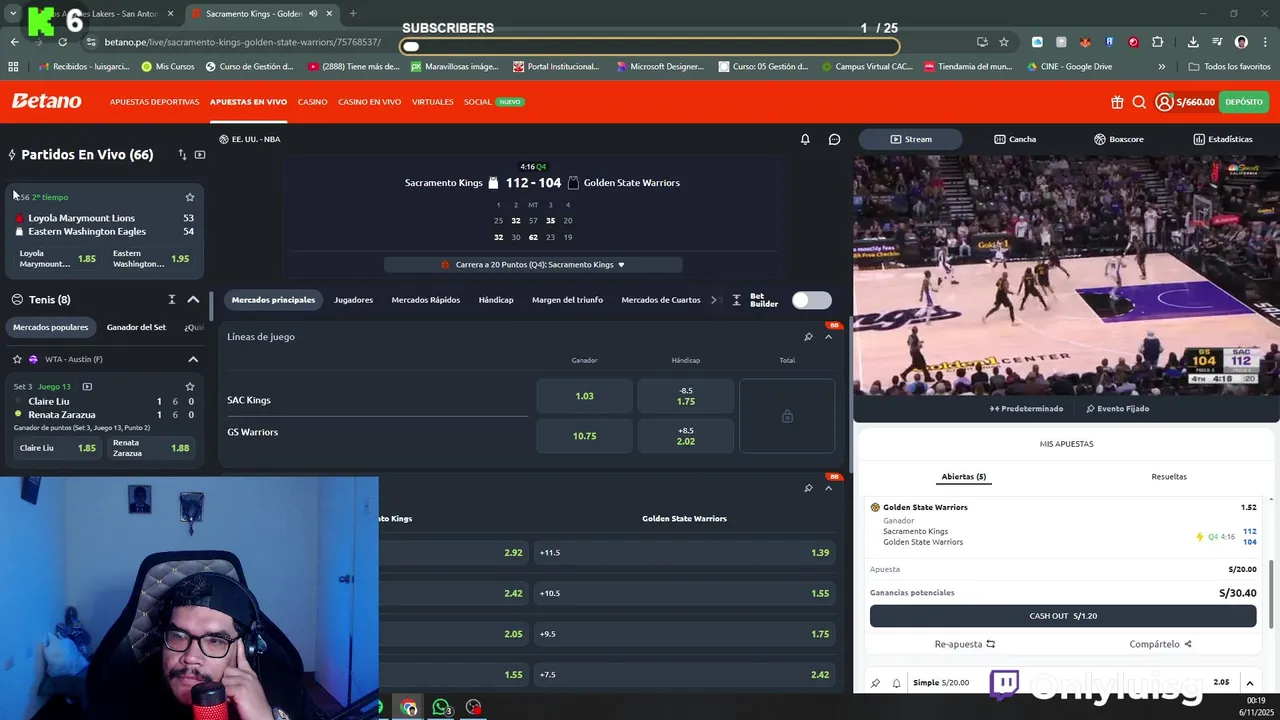Viewport: 1280px width, 720px height.
Task: Select GS Warriors +8.5 handicap 2.02
Action: (685, 436)
